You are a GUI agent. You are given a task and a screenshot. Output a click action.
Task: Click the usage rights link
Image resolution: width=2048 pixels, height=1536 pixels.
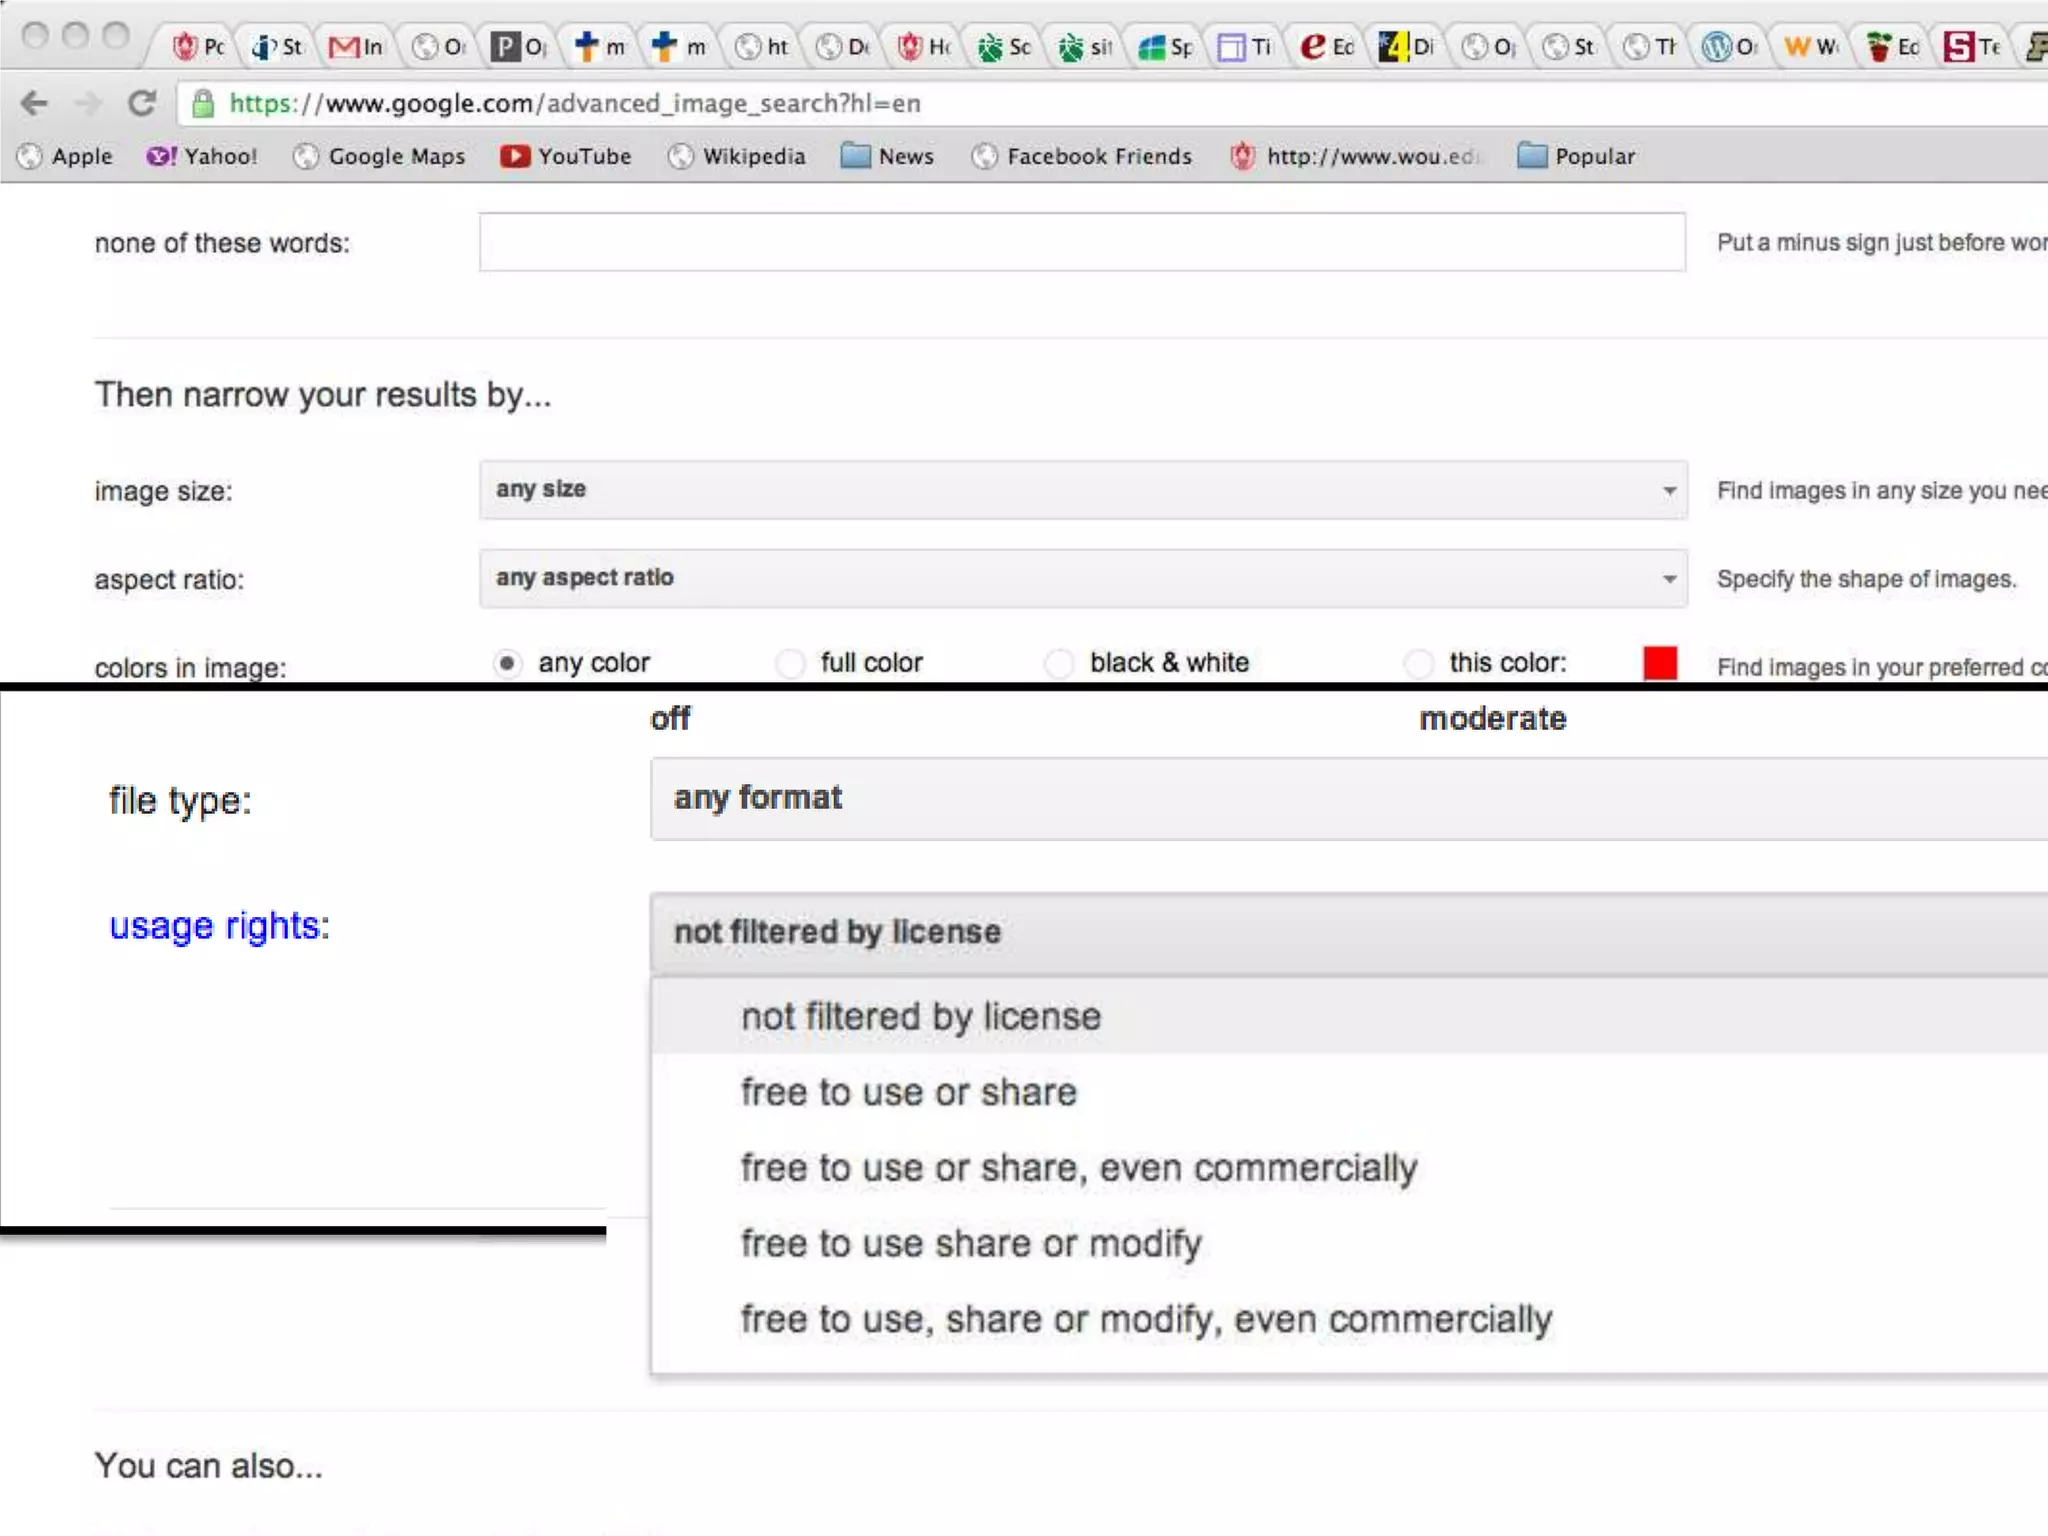pos(219,926)
